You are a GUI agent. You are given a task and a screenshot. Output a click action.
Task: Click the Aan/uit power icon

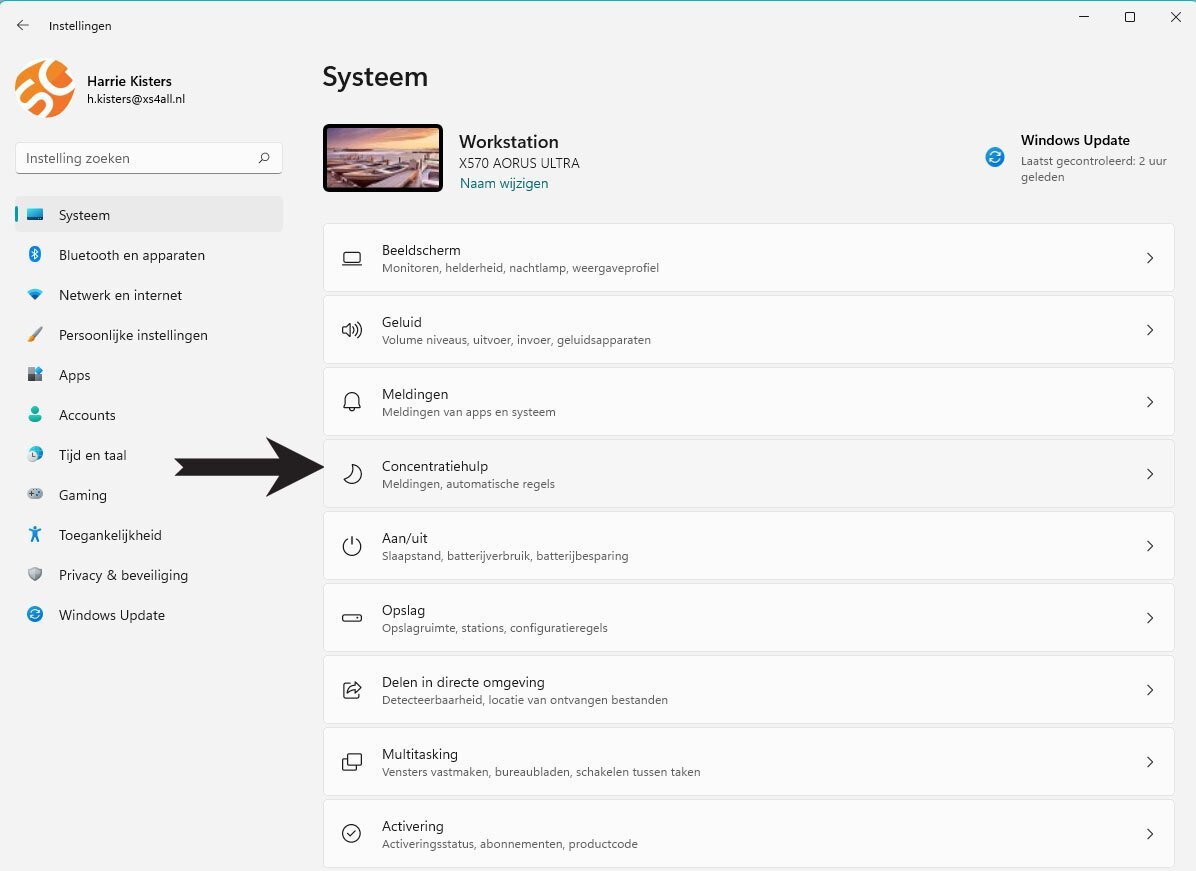click(352, 546)
